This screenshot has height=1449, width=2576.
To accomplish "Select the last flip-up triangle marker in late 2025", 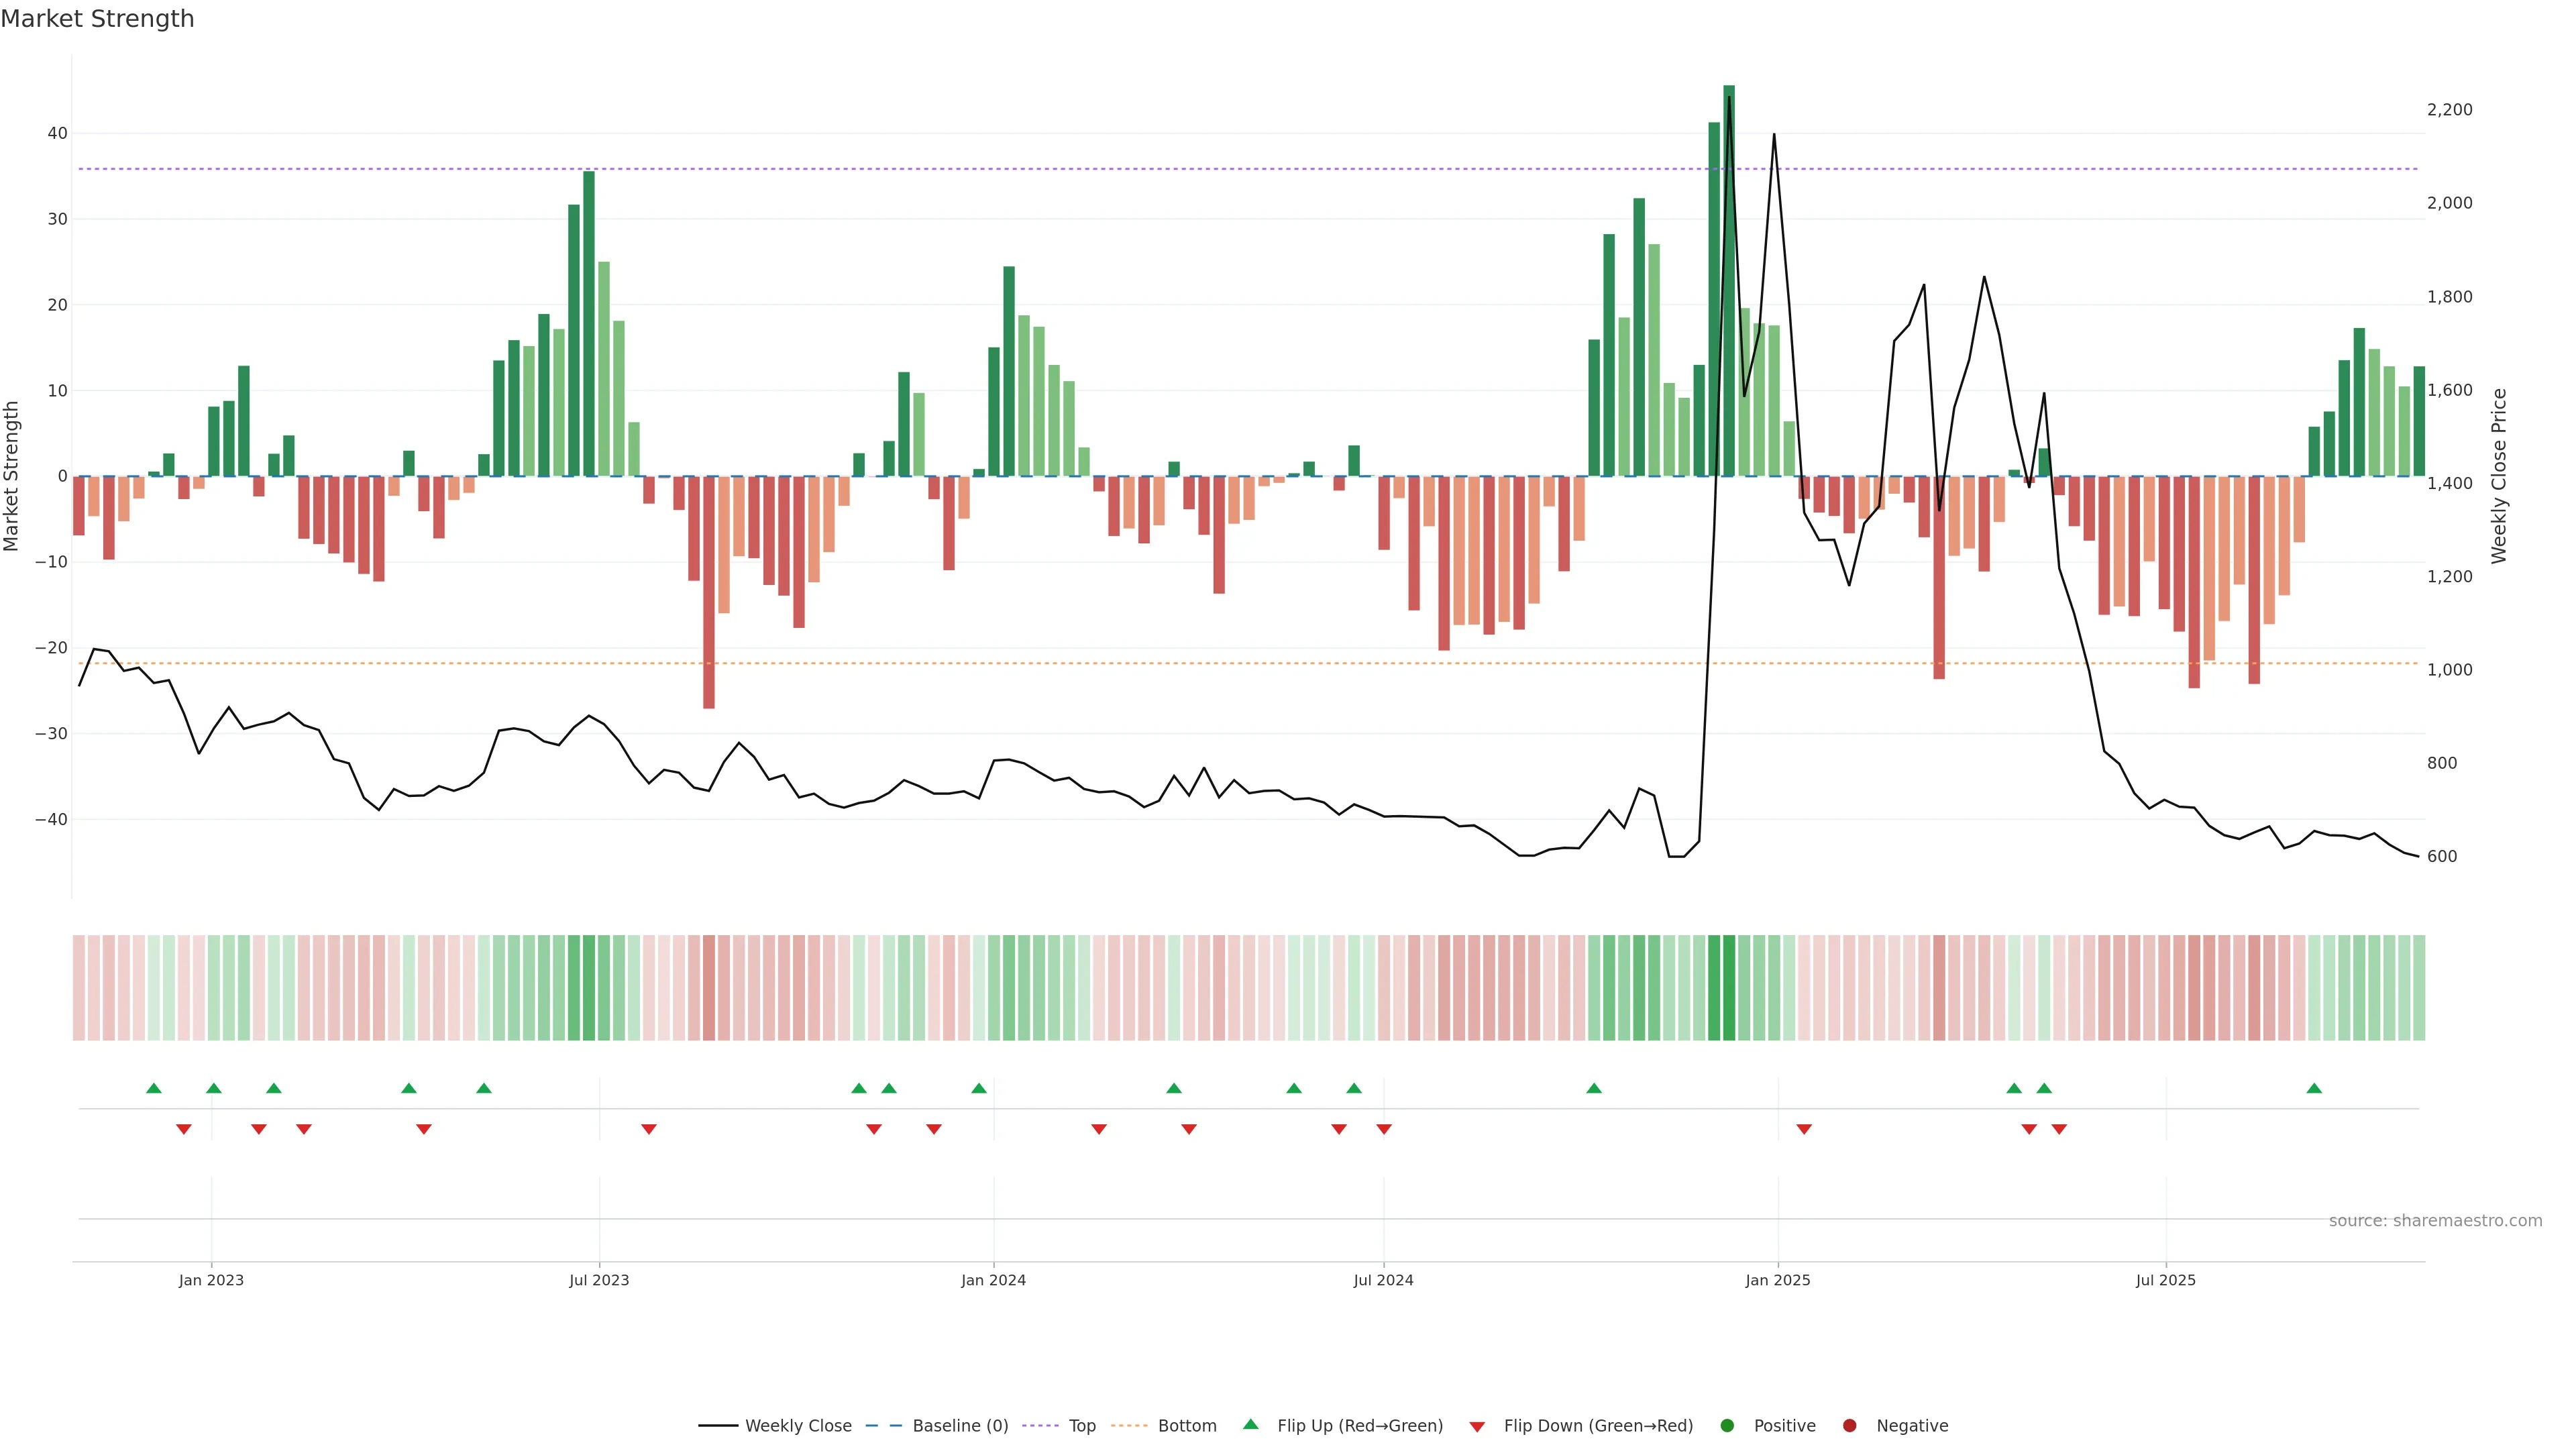I will tap(2314, 1088).
